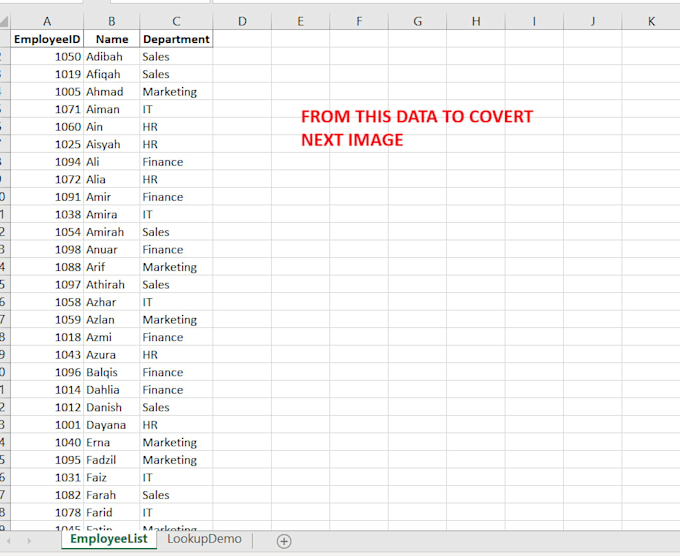680x556 pixels.
Task: Select column I header
Action: [x=534, y=21]
